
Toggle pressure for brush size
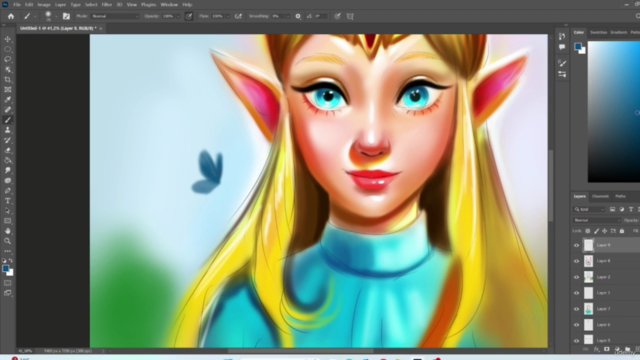tap(337, 16)
